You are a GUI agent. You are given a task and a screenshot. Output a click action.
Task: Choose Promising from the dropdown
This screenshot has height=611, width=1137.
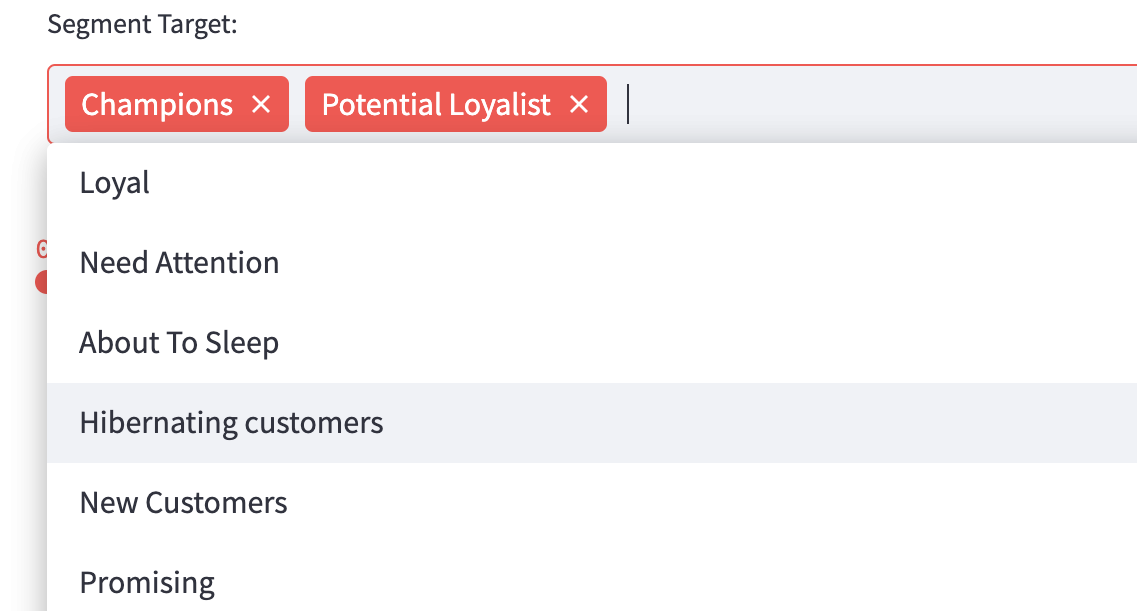point(147,582)
